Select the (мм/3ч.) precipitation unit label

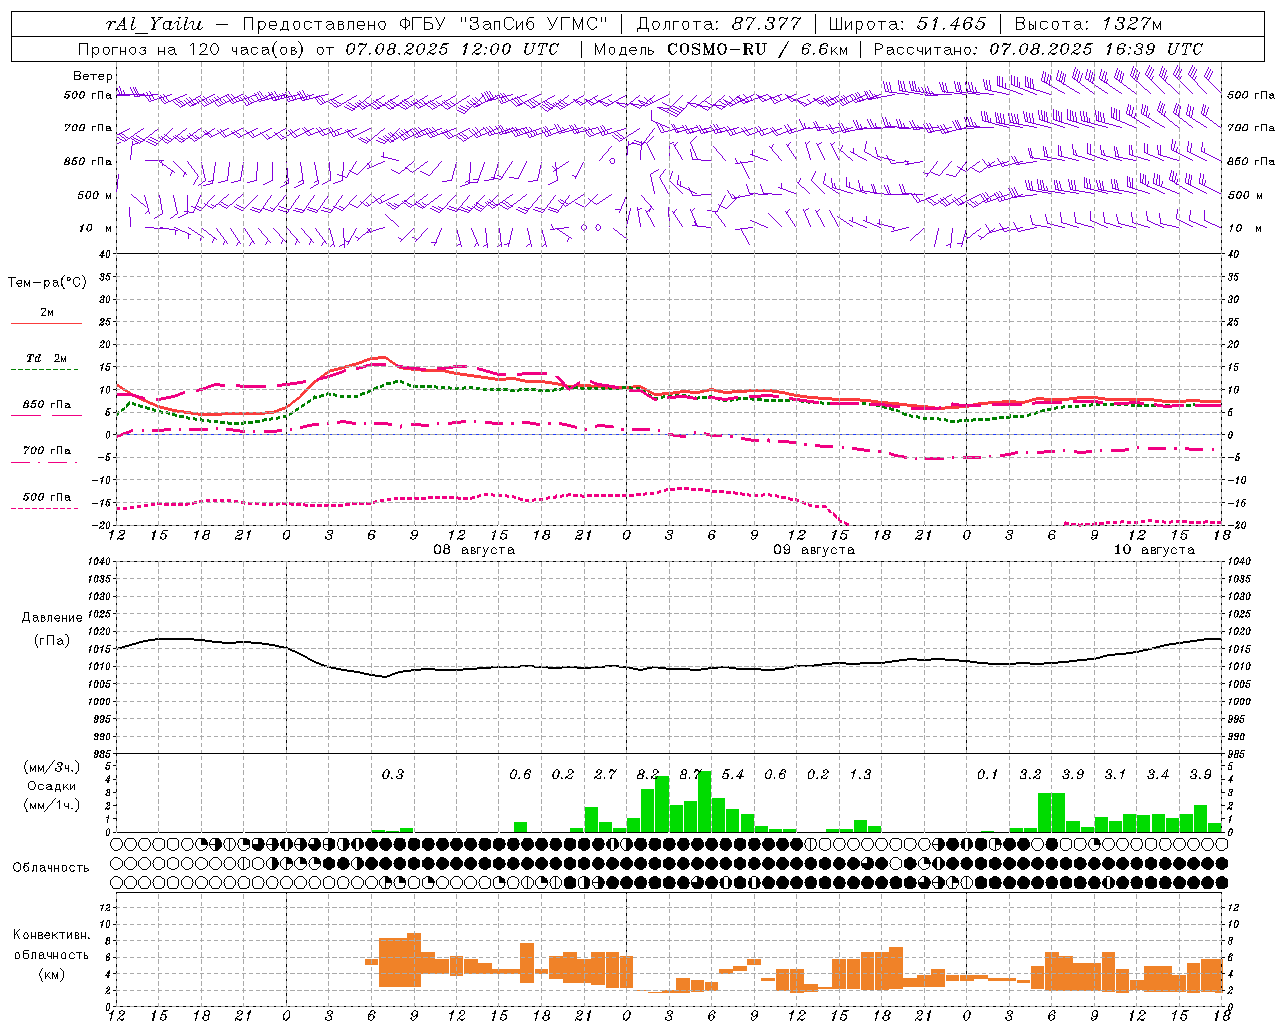pyautogui.click(x=52, y=767)
